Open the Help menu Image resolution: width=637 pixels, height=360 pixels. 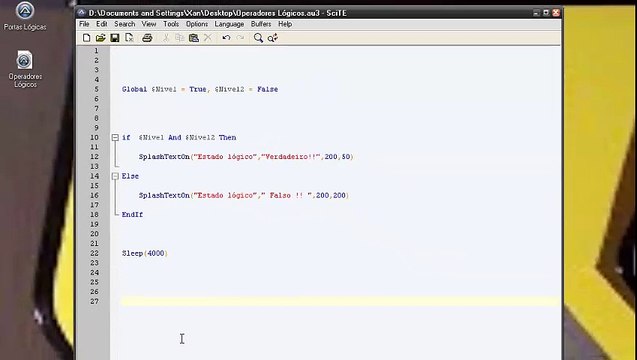(x=285, y=24)
